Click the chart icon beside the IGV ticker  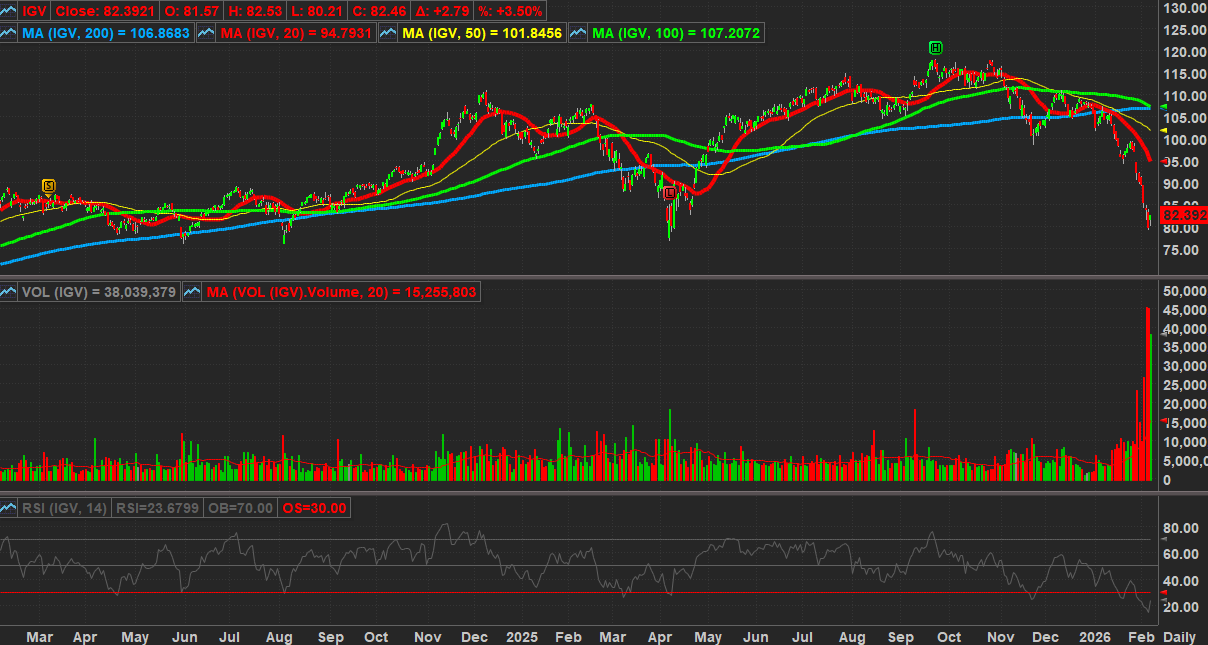10,8
